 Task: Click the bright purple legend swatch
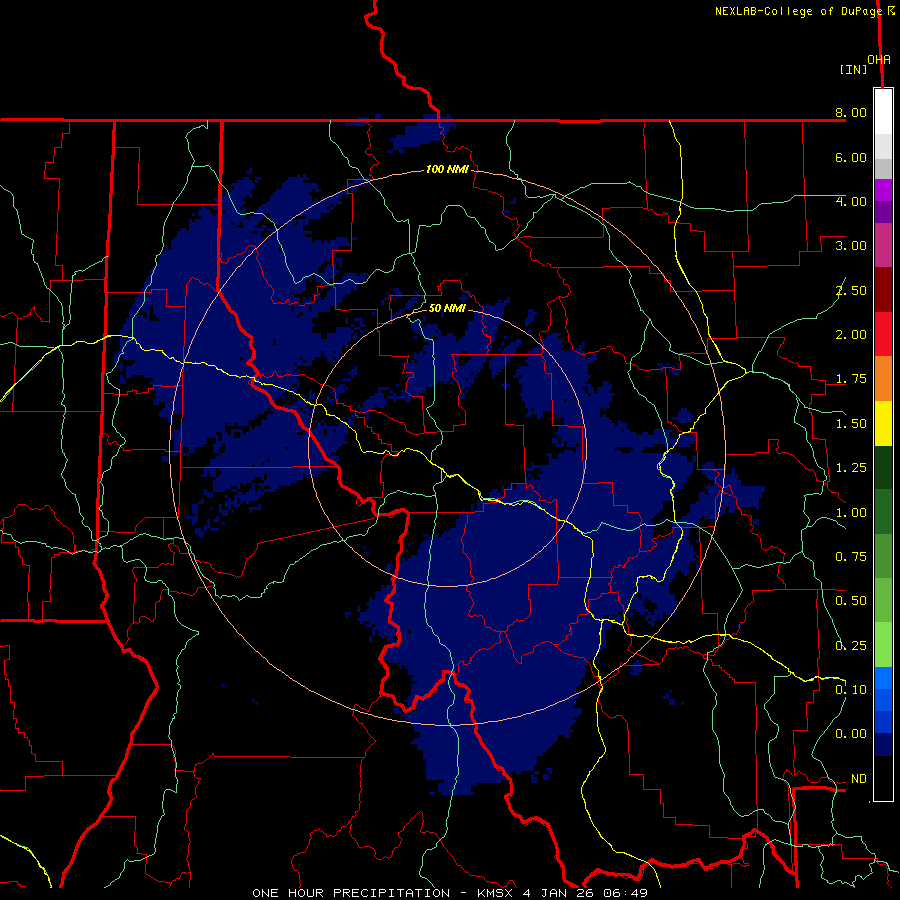883,190
